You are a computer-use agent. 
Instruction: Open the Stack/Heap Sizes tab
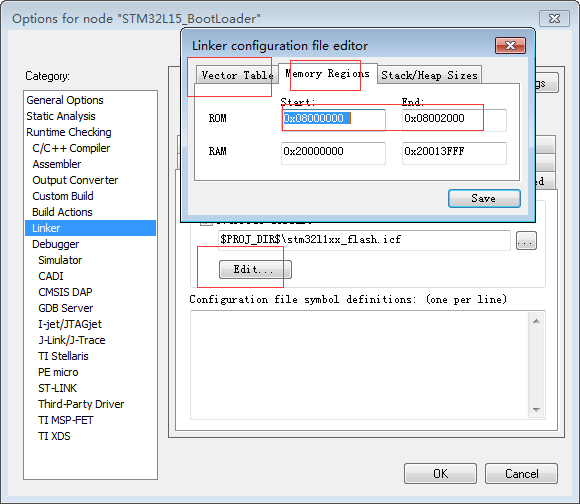tap(429, 75)
